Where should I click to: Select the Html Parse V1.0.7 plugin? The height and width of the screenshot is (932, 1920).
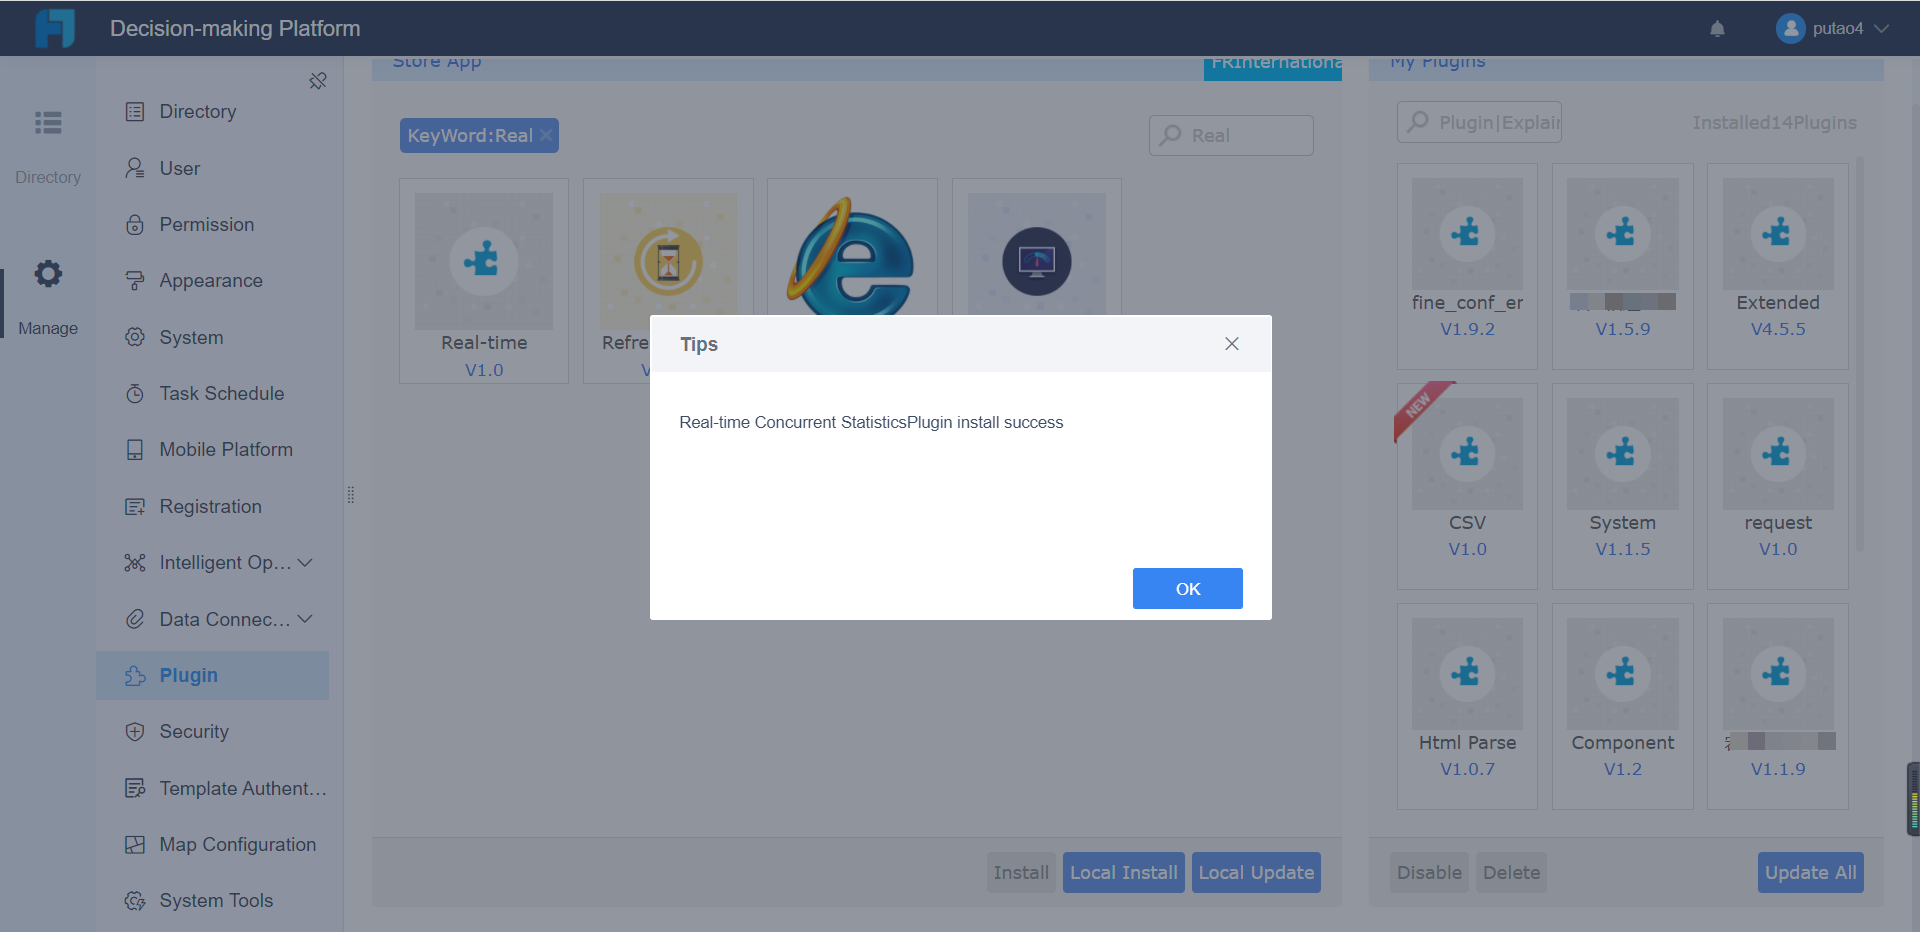tap(1467, 706)
